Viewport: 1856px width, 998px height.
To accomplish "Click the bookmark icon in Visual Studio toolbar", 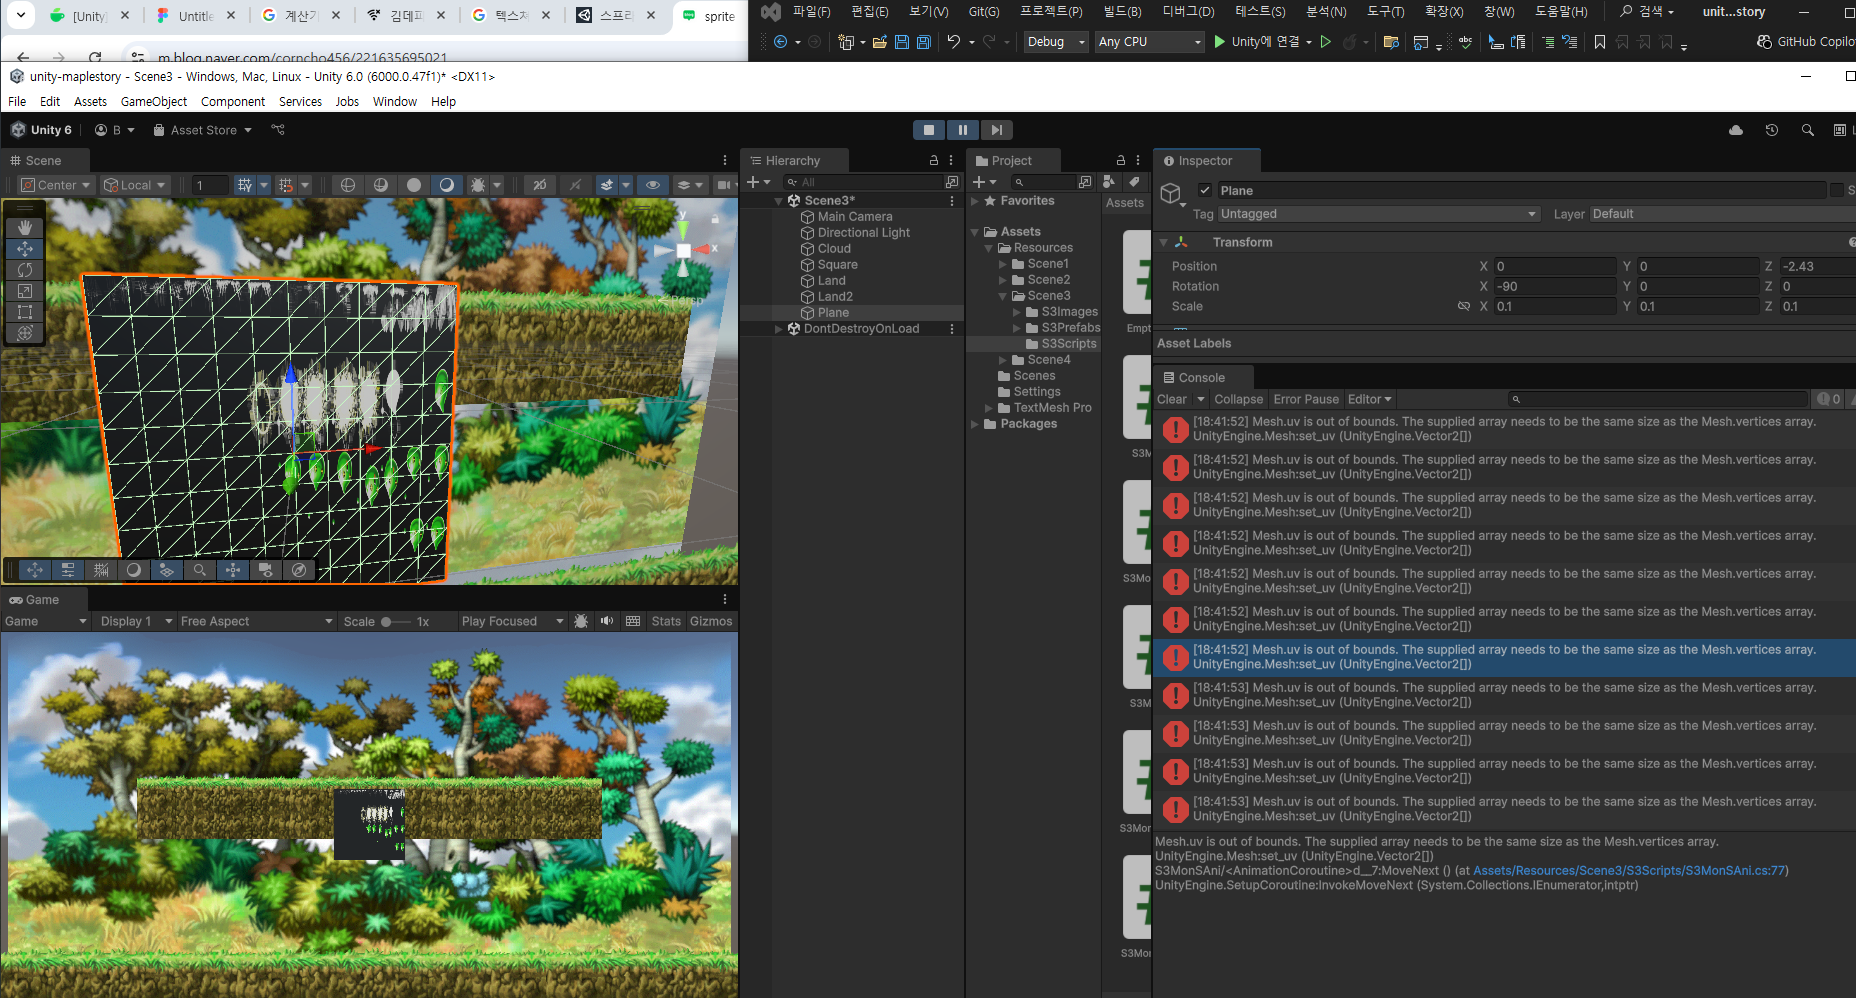I will [1600, 42].
